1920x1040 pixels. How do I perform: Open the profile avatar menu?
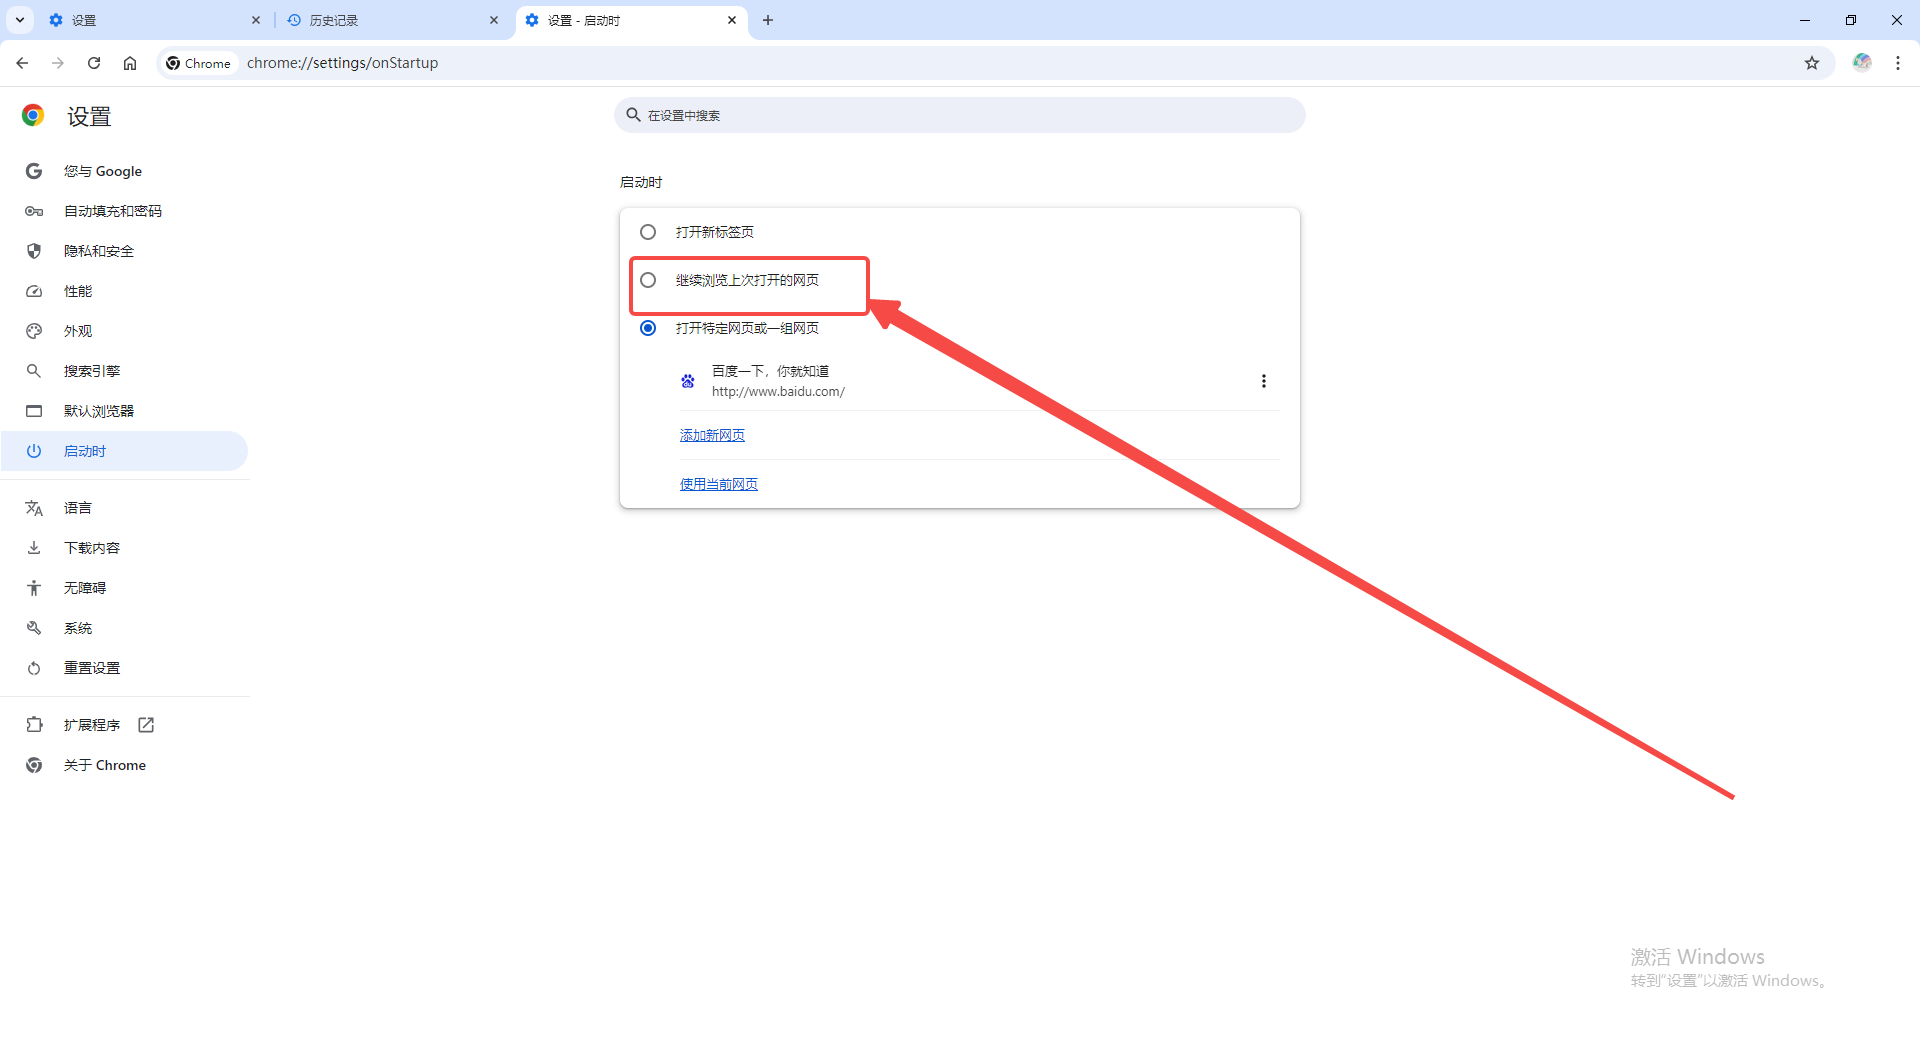1862,63
